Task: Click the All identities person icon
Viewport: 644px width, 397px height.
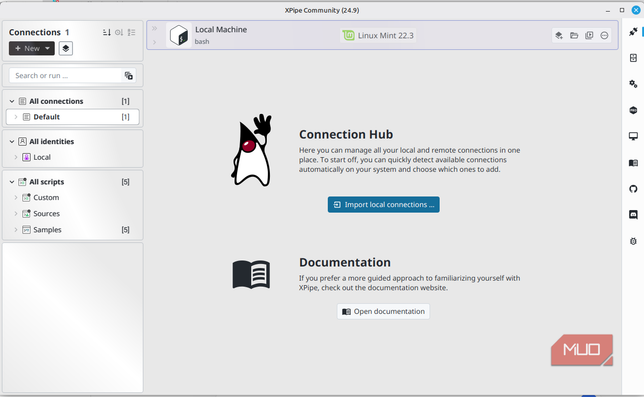Action: click(23, 141)
